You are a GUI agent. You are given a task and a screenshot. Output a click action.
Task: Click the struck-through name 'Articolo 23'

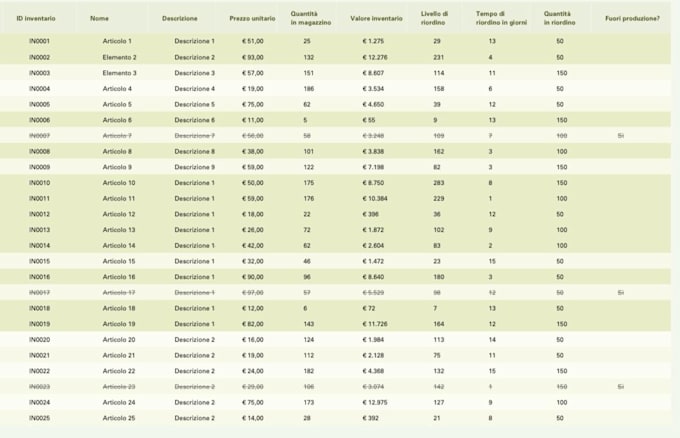[x=119, y=387]
